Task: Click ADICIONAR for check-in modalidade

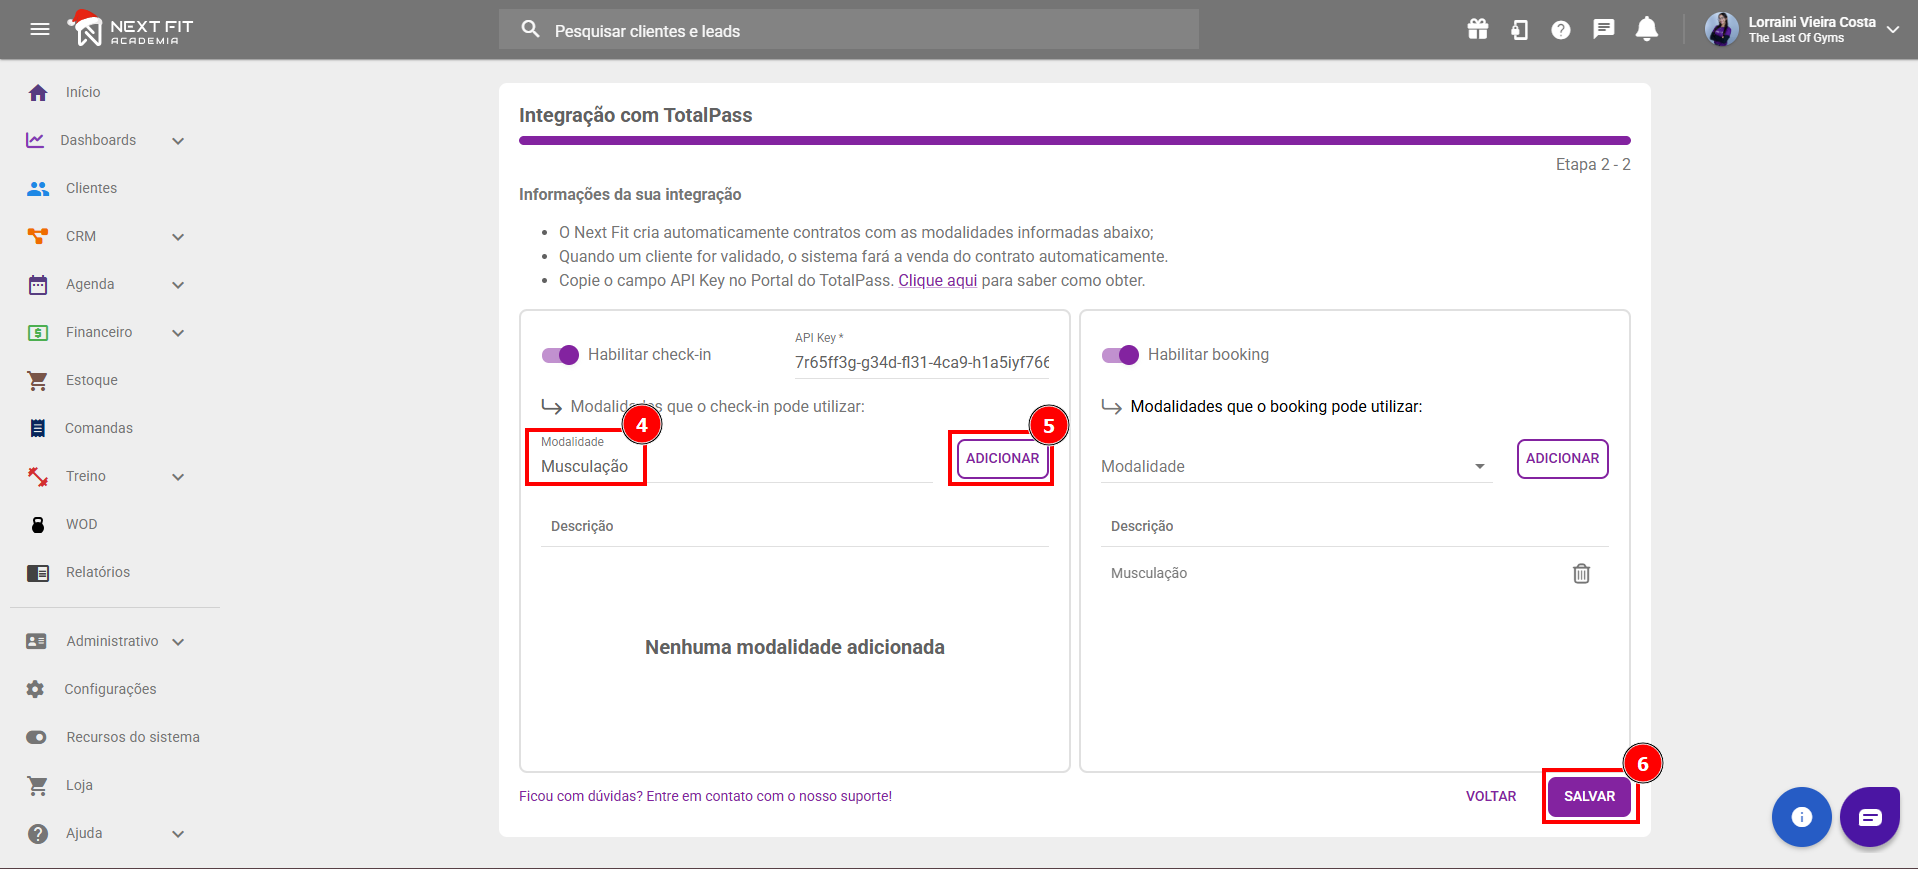Action: coord(1002,459)
